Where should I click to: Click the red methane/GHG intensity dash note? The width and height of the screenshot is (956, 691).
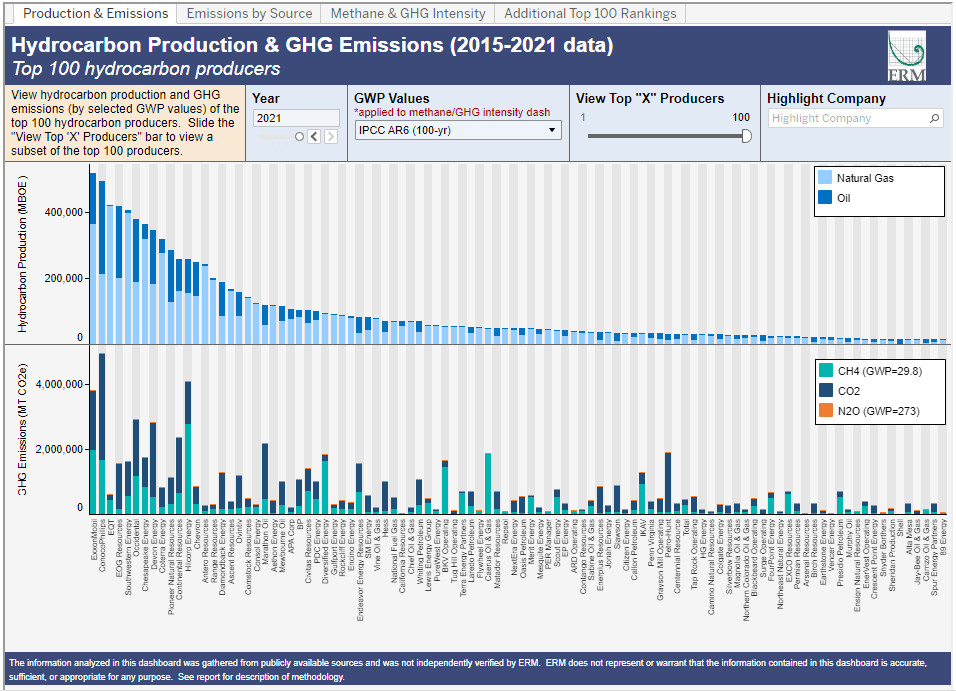pos(452,112)
